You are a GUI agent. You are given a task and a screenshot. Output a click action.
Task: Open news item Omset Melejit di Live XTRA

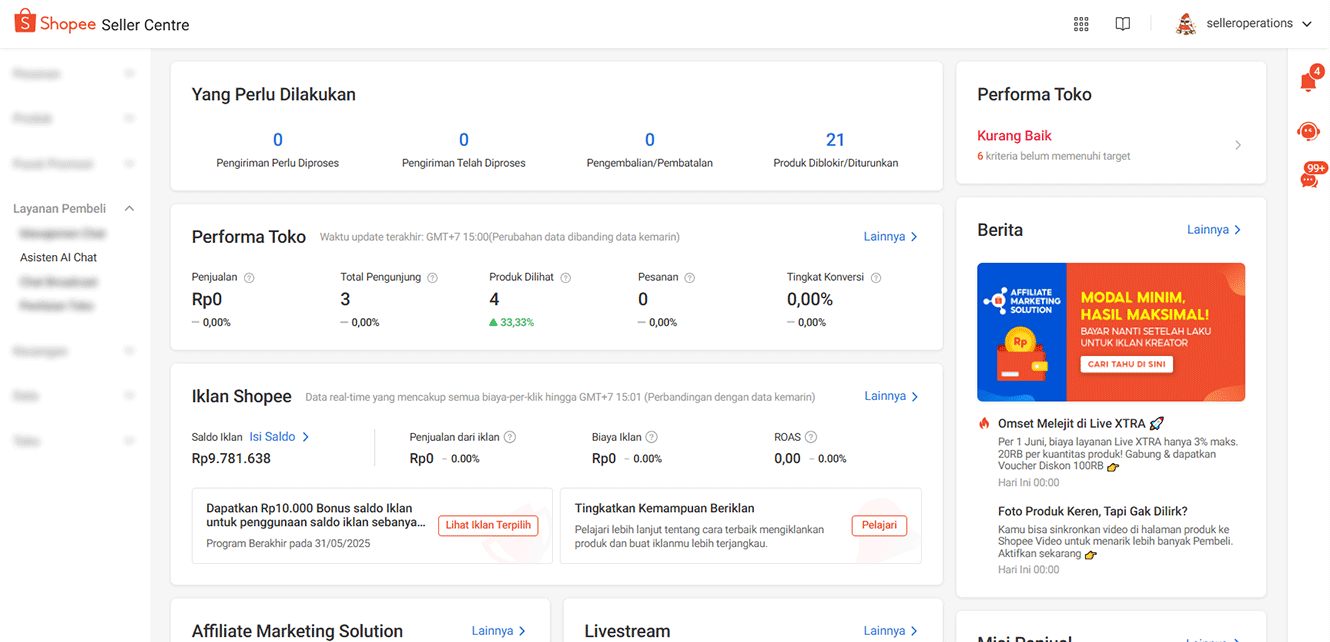[x=1080, y=423]
